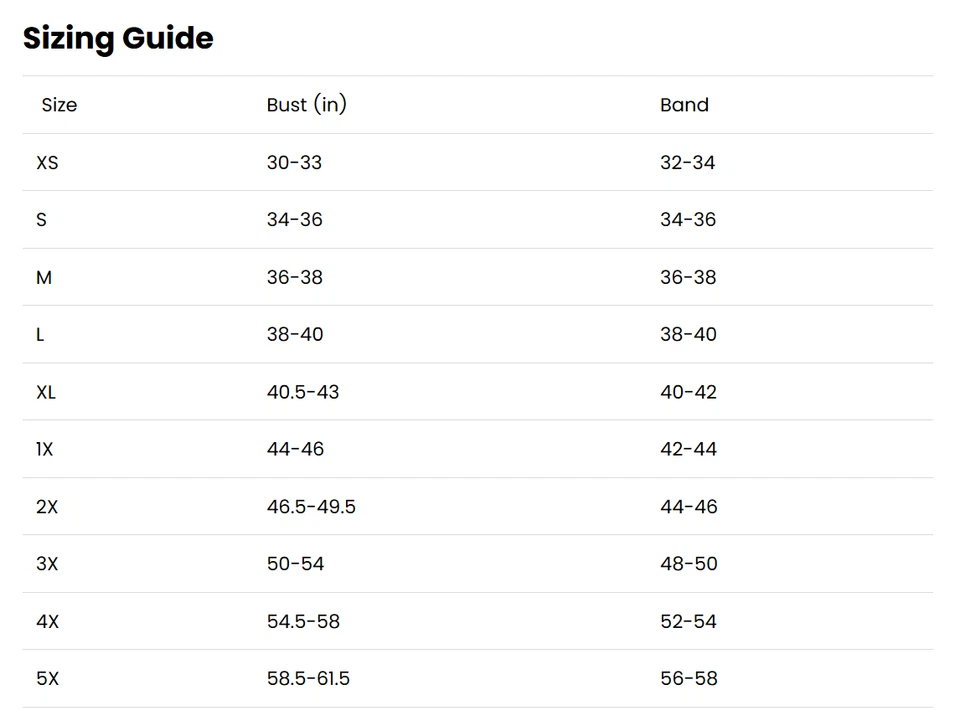The height and width of the screenshot is (726, 960).
Task: Click the Sizing Guide heading
Action: coord(118,38)
